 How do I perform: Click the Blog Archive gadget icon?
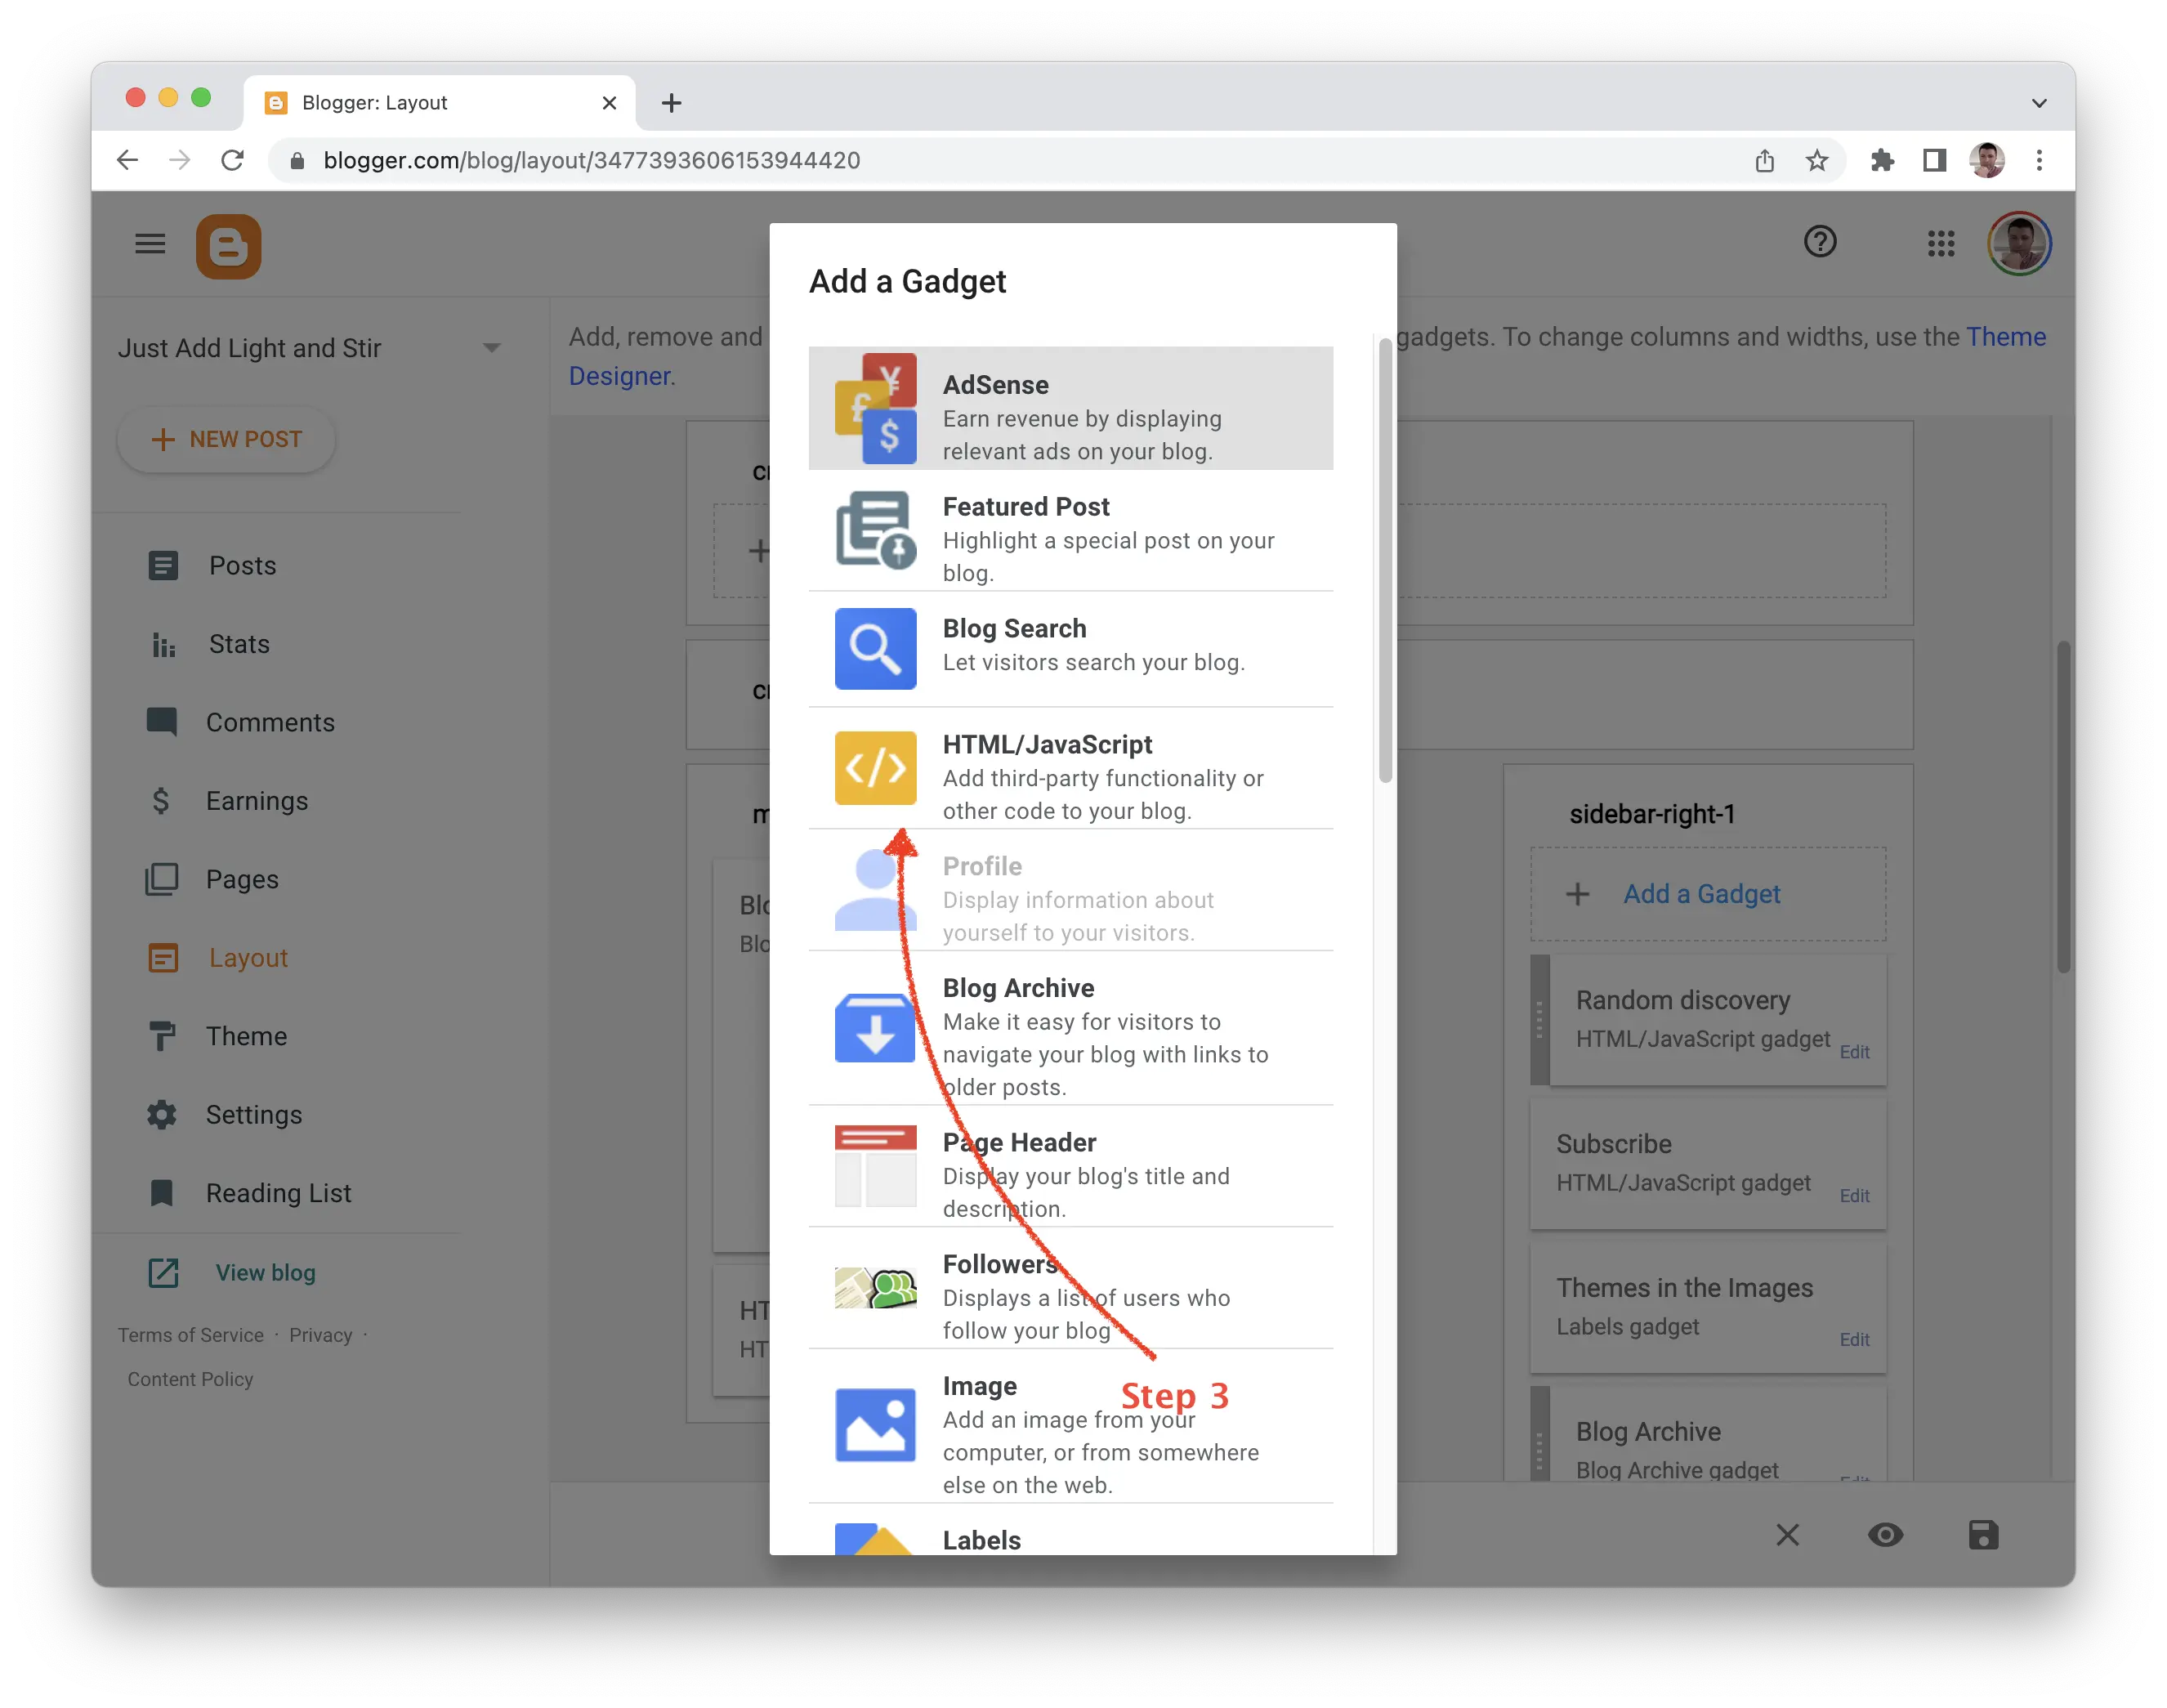(875, 1028)
